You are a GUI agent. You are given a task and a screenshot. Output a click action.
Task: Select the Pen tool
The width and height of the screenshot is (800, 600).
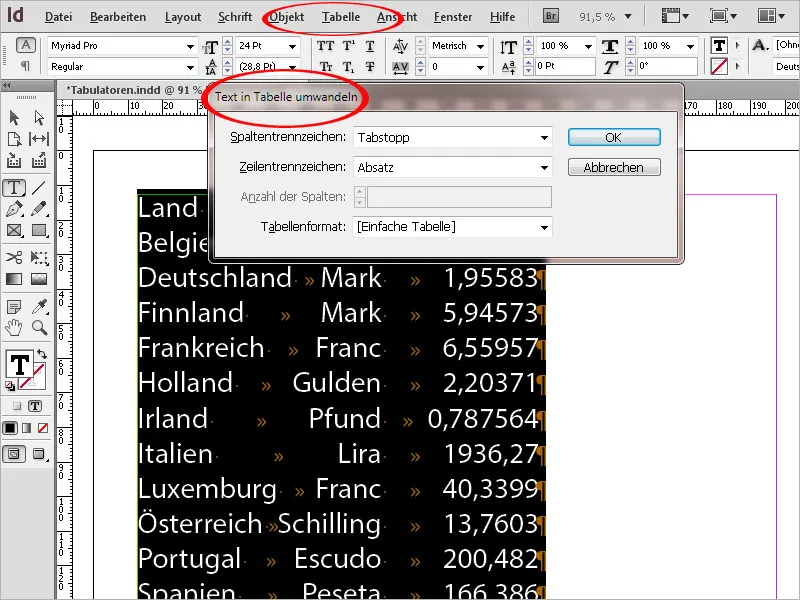[x=14, y=209]
